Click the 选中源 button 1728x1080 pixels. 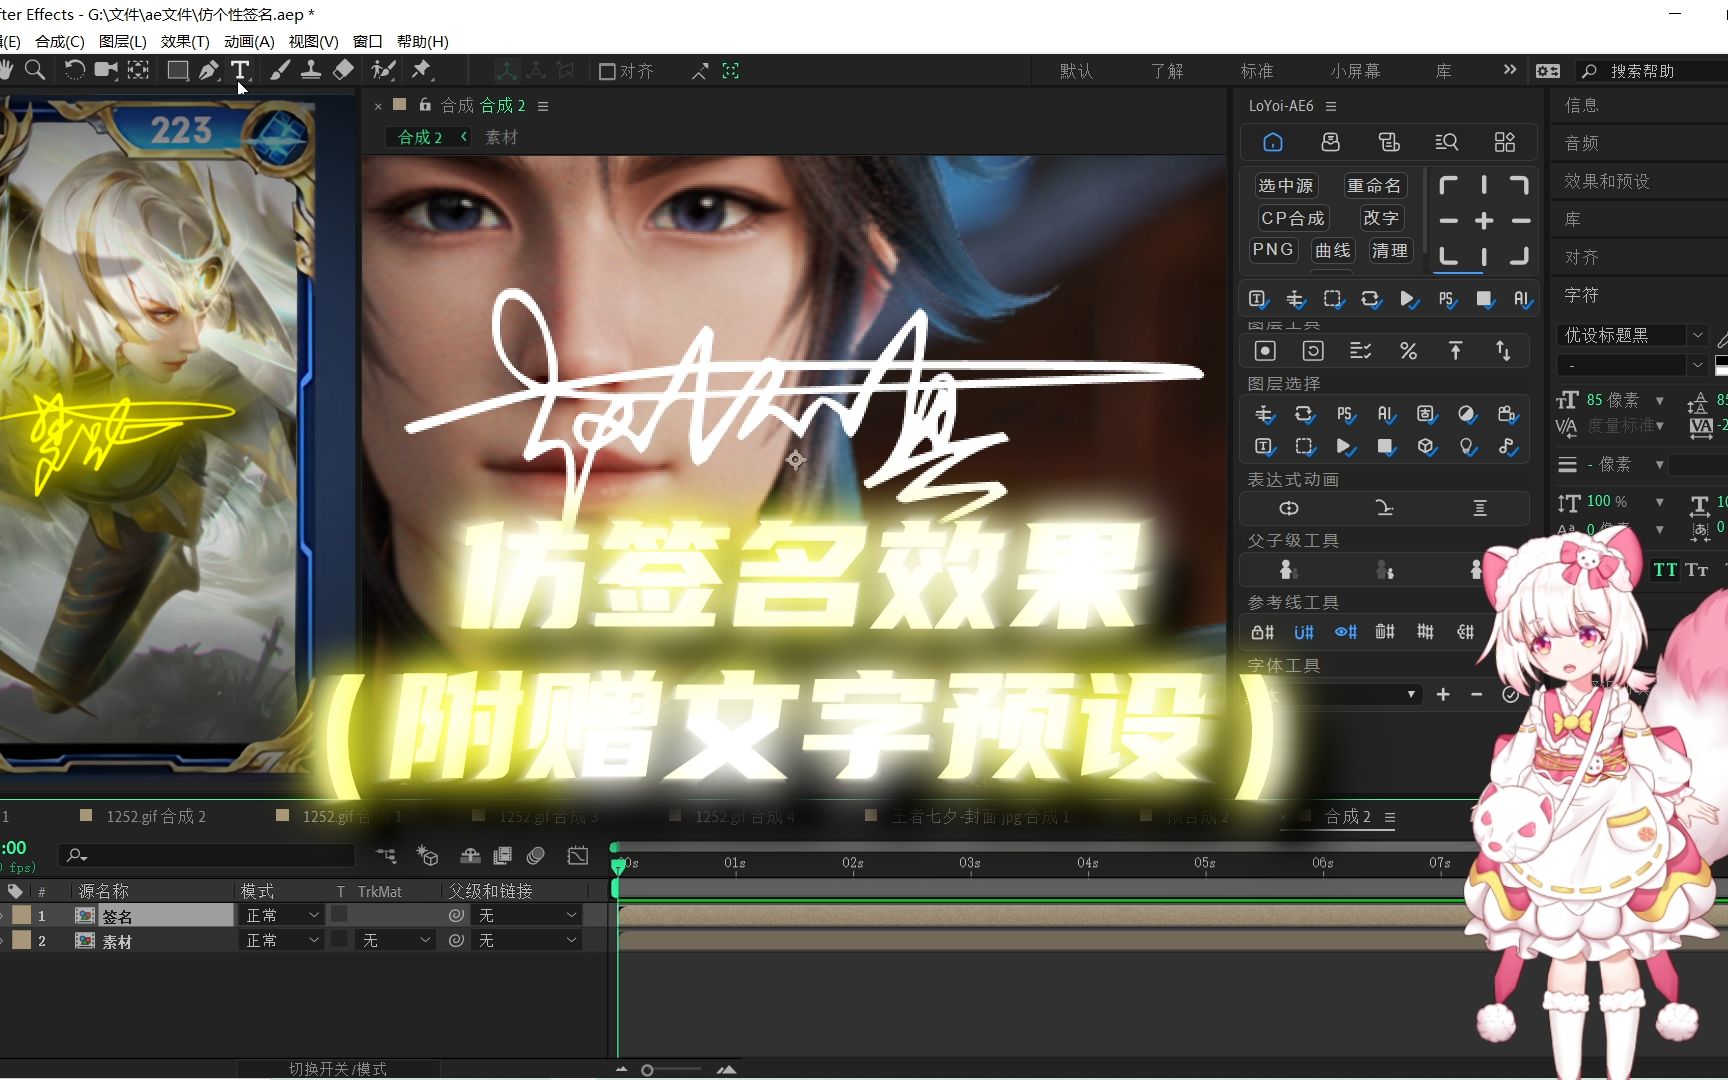1285,186
